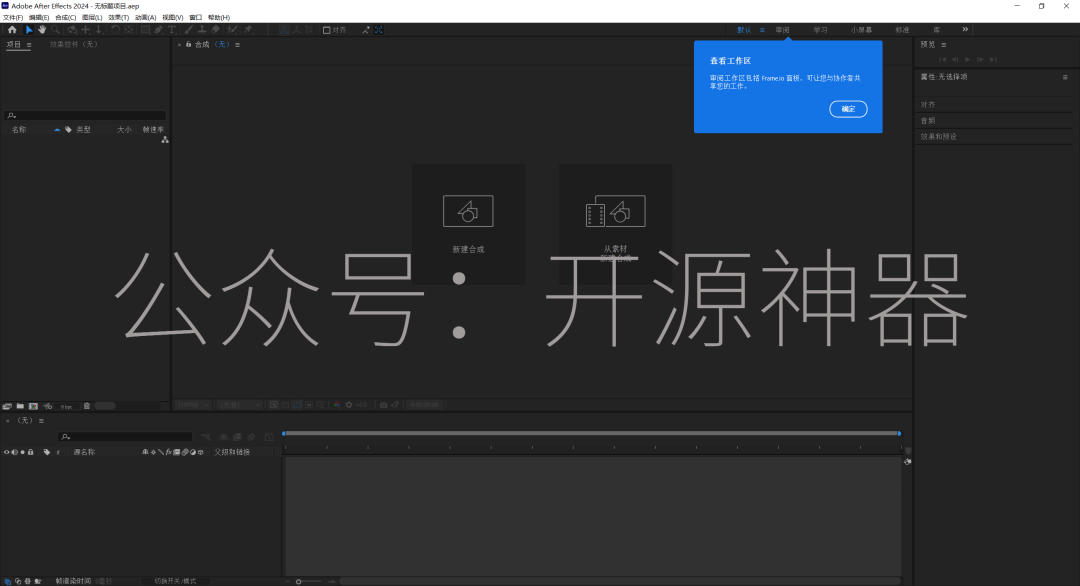Click the Project panel search field
1080x586 pixels.
[85, 115]
